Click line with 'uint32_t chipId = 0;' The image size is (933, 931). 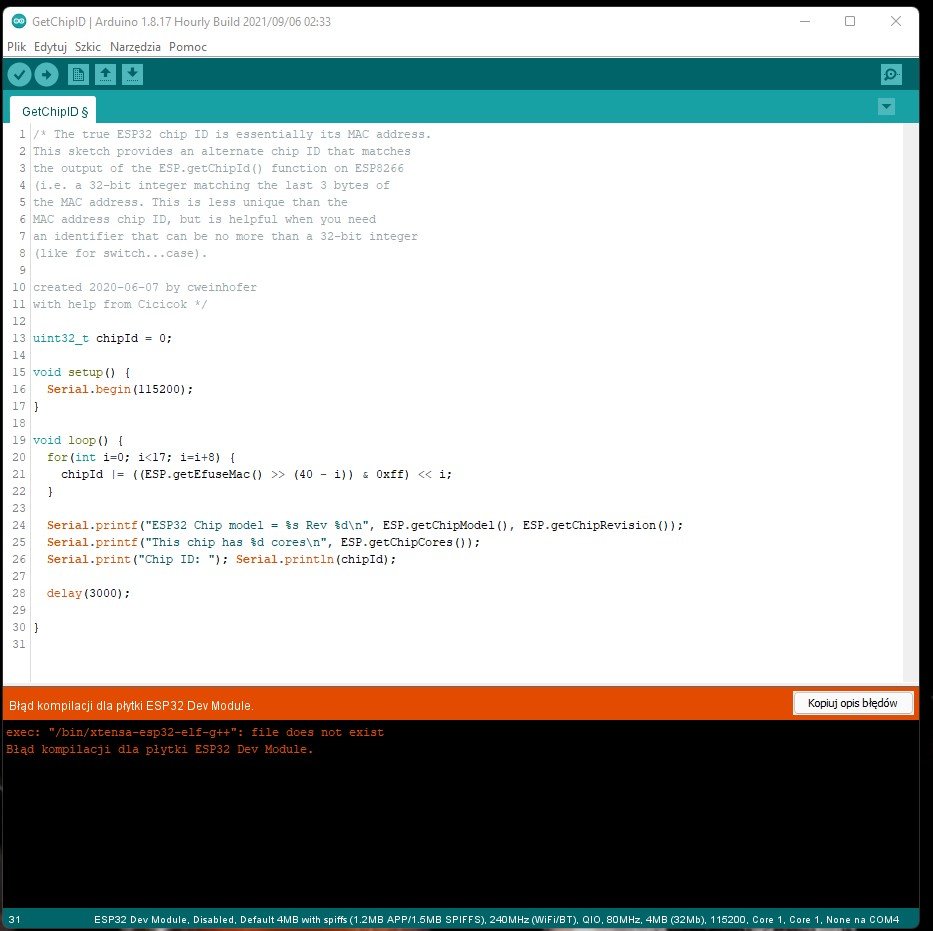(x=102, y=338)
